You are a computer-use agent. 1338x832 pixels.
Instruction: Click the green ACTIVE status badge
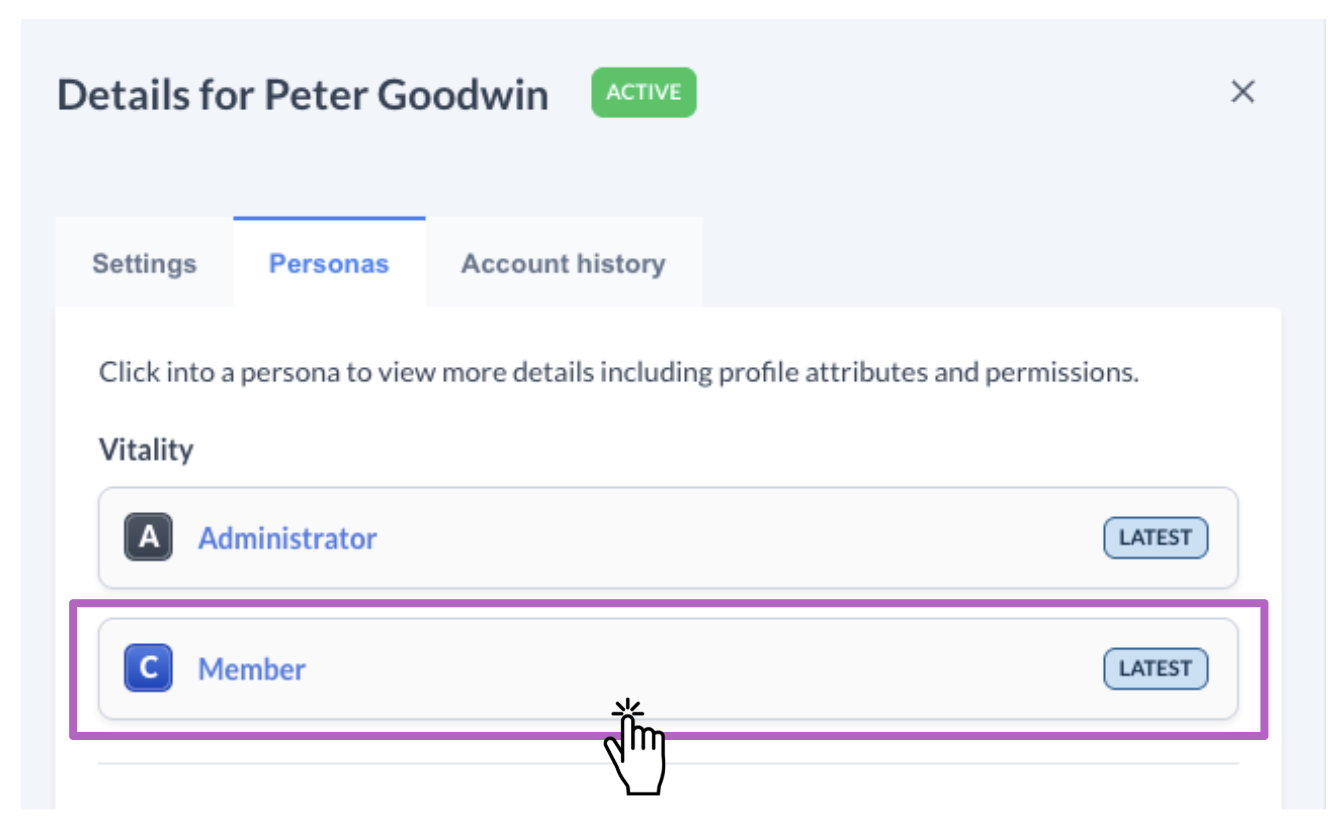[643, 93]
